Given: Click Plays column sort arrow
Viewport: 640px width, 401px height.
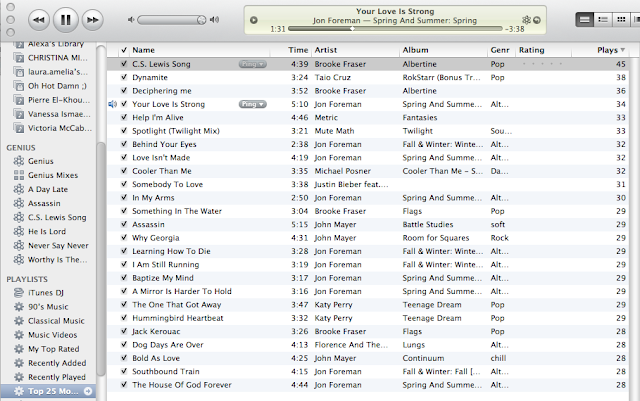Looking at the screenshot, I should click(623, 50).
